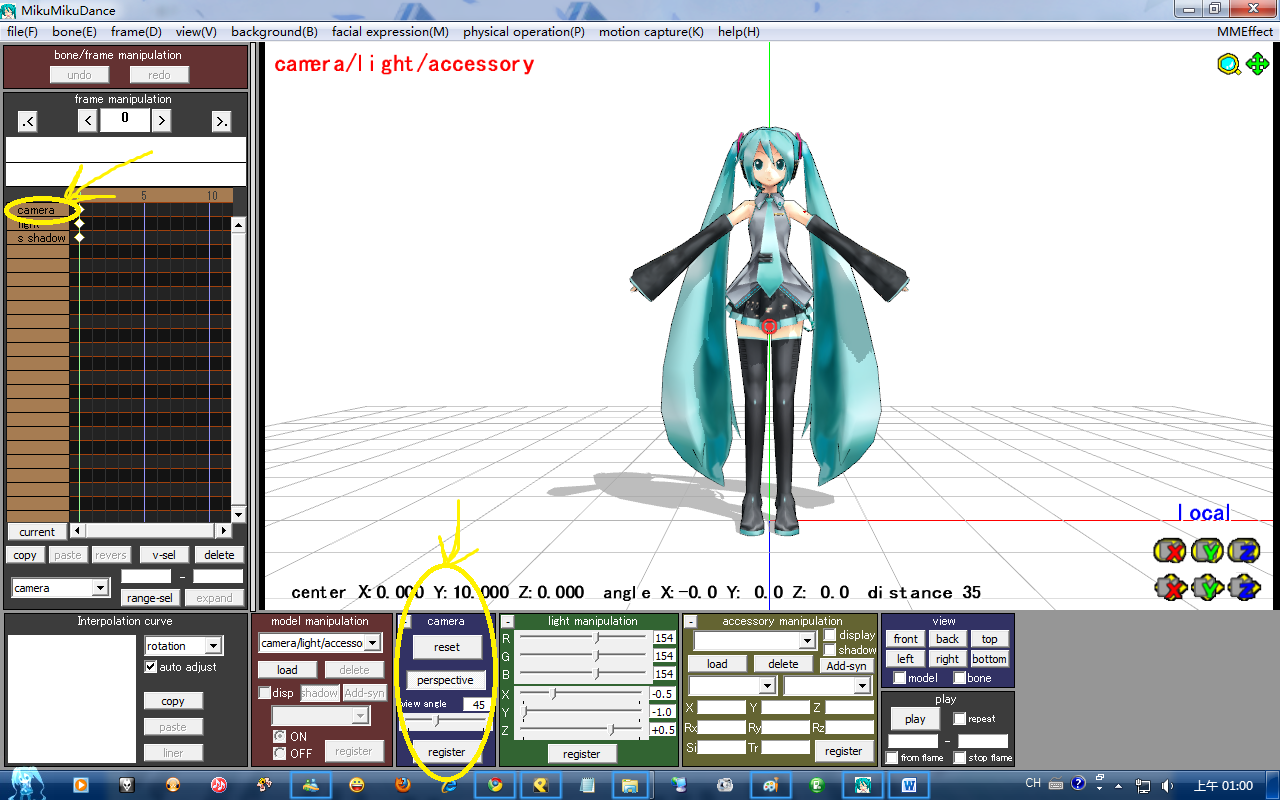Viewport: 1280px width, 800px height.
Task: Click the frame number input field
Action: click(x=125, y=120)
